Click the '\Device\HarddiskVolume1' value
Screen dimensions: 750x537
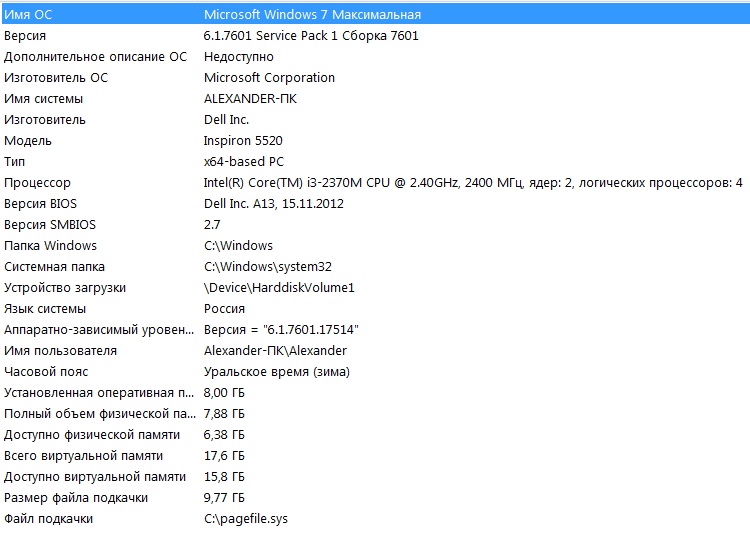click(x=279, y=288)
